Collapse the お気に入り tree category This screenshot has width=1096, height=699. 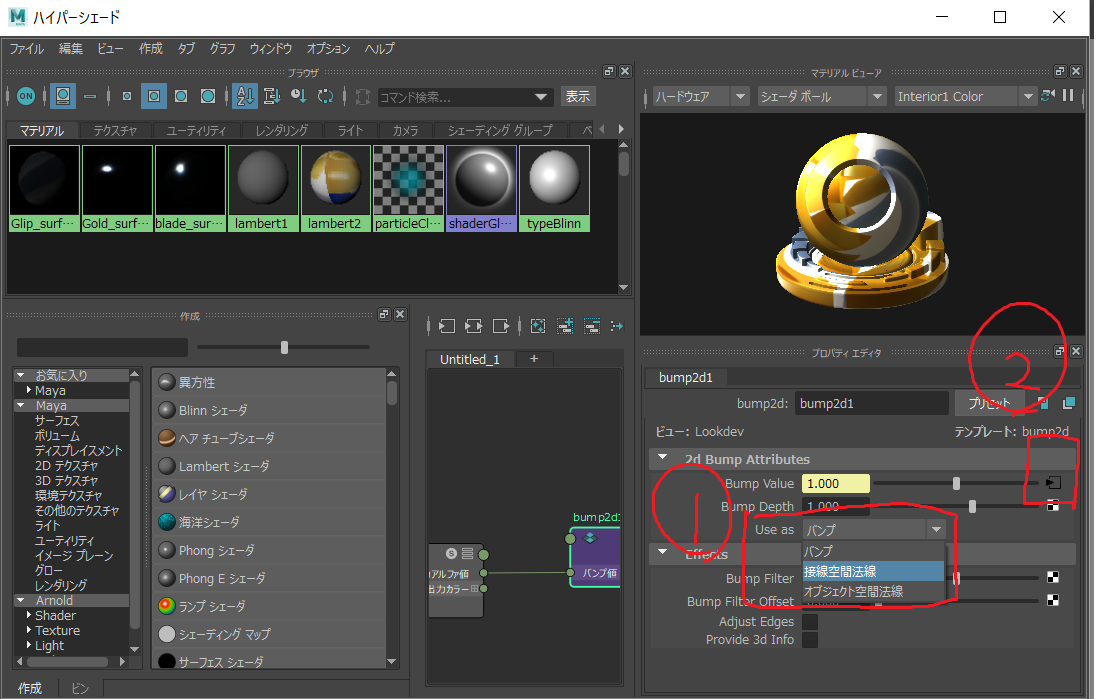[21, 375]
